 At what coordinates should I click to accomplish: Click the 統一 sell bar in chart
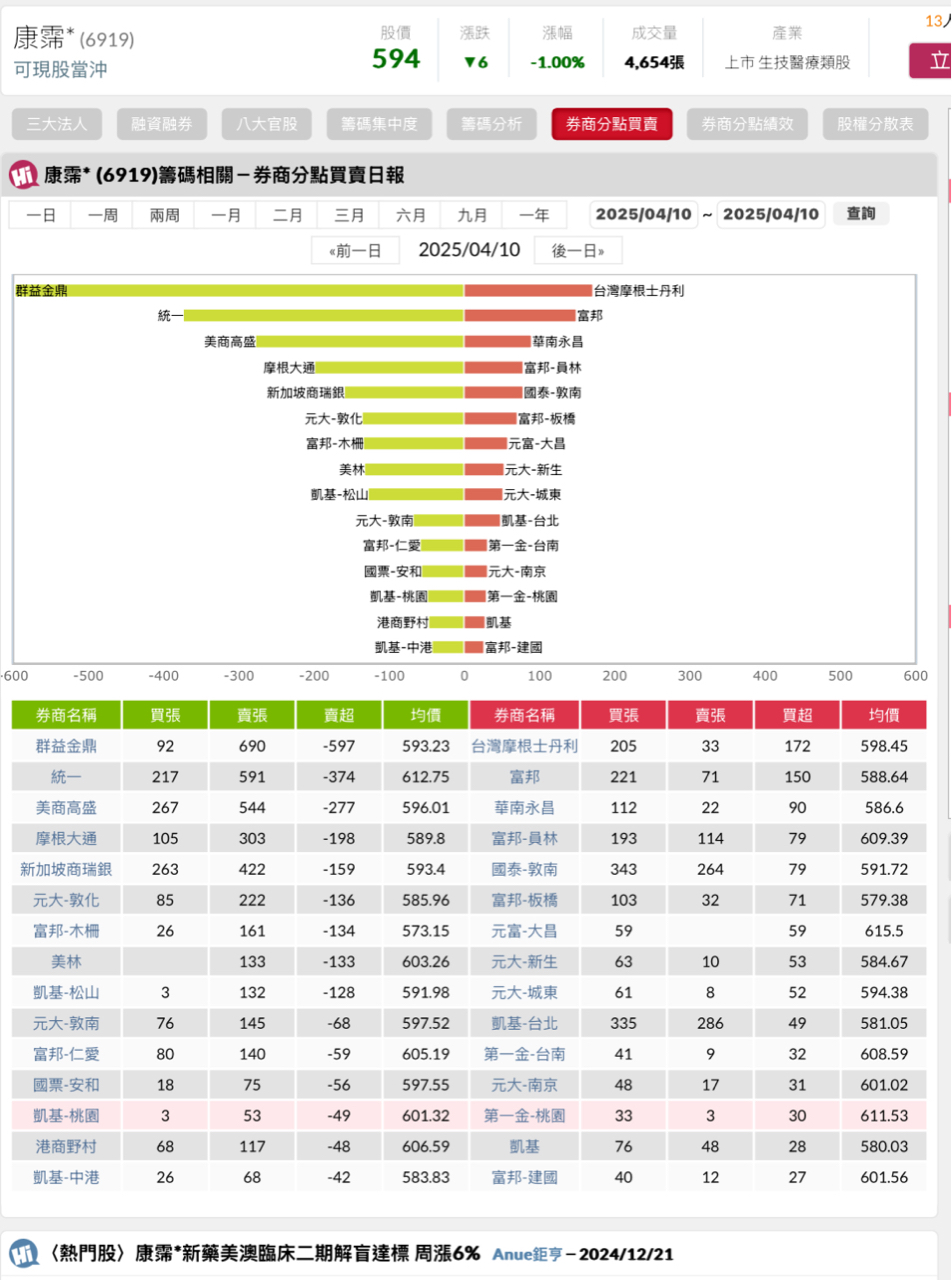tap(324, 316)
